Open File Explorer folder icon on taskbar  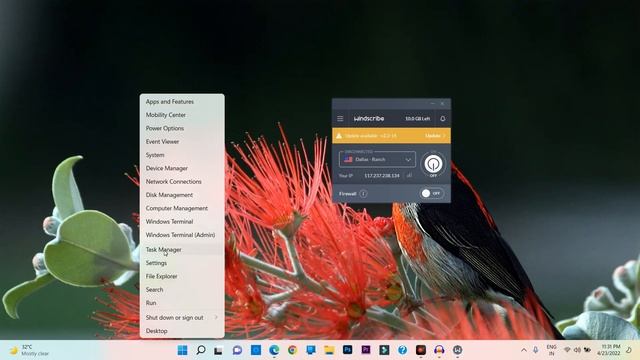coord(329,350)
